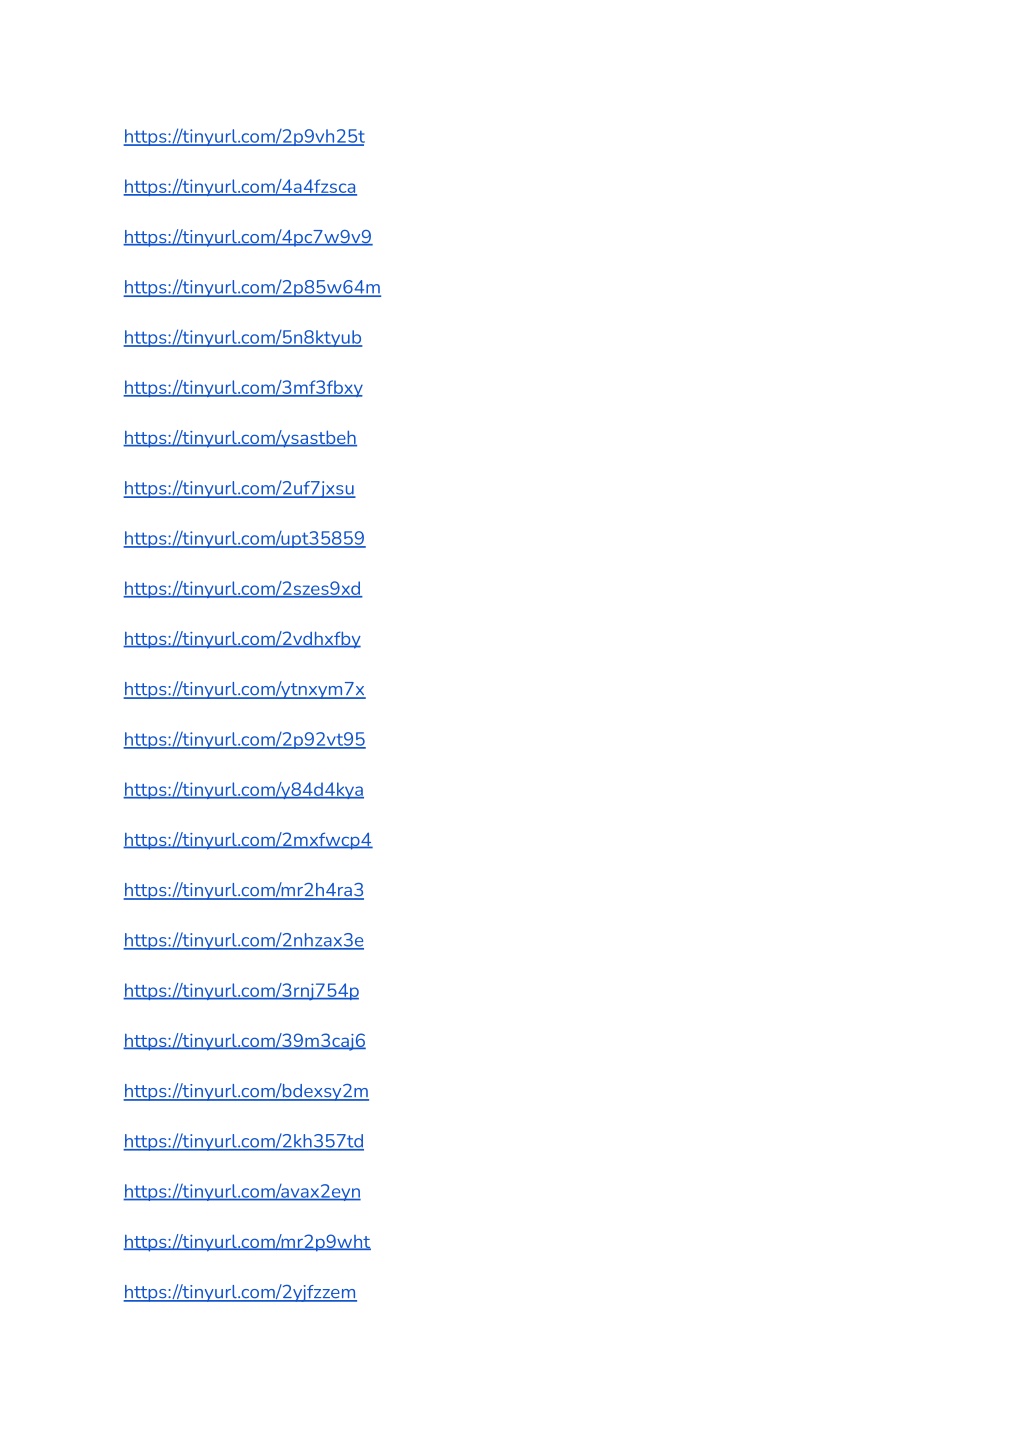The height and width of the screenshot is (1446, 1024).
Task: Open the tinyurl.com/2p92vt95 link
Action: [245, 740]
